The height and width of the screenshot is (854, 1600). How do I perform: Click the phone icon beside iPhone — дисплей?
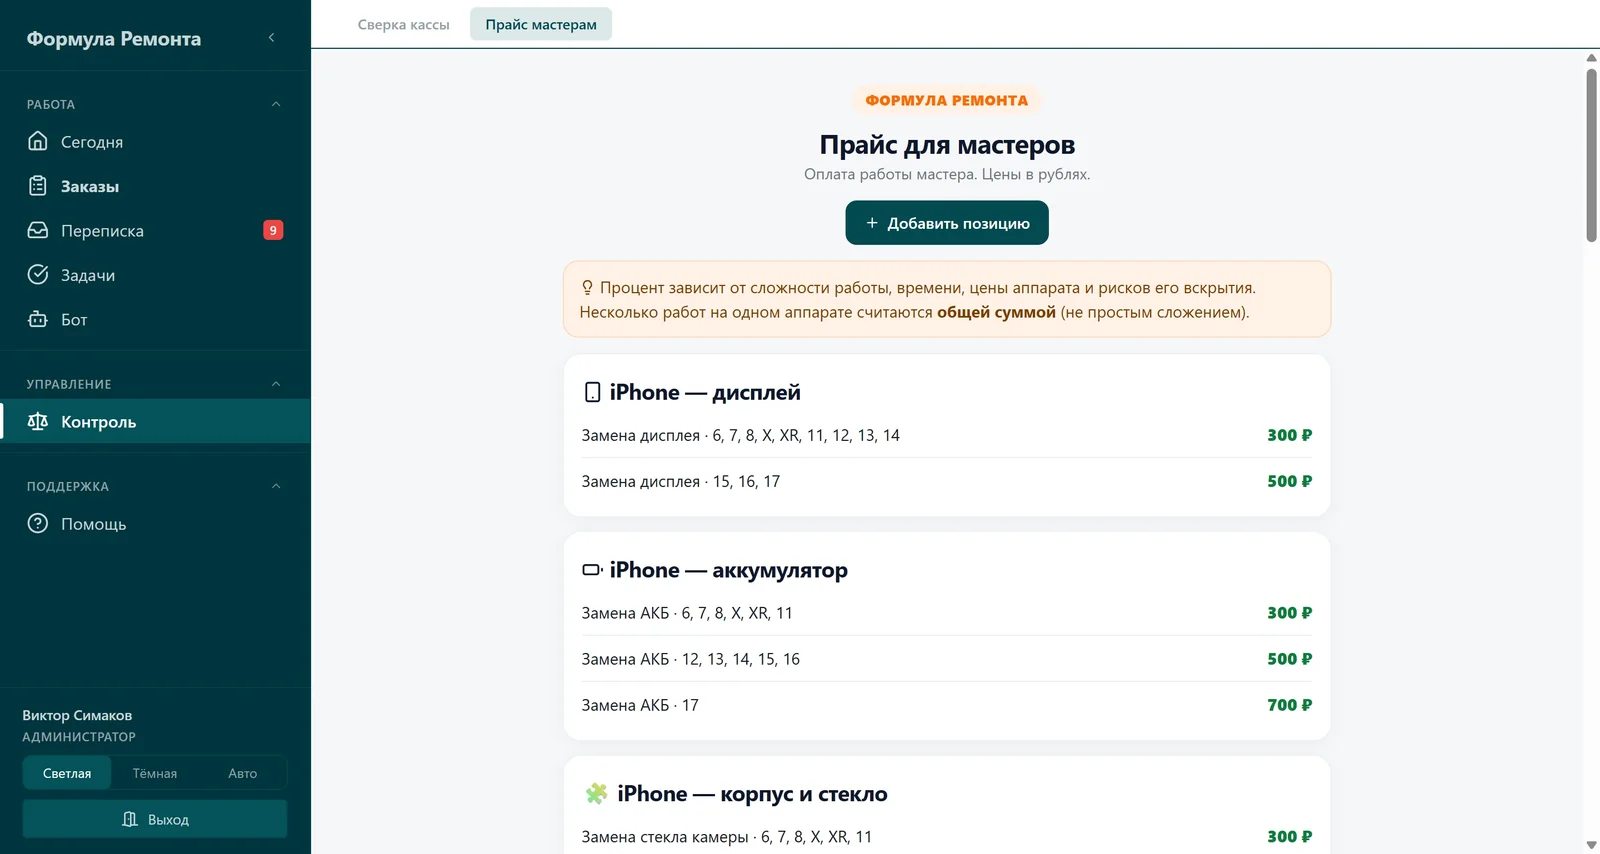[x=592, y=392]
